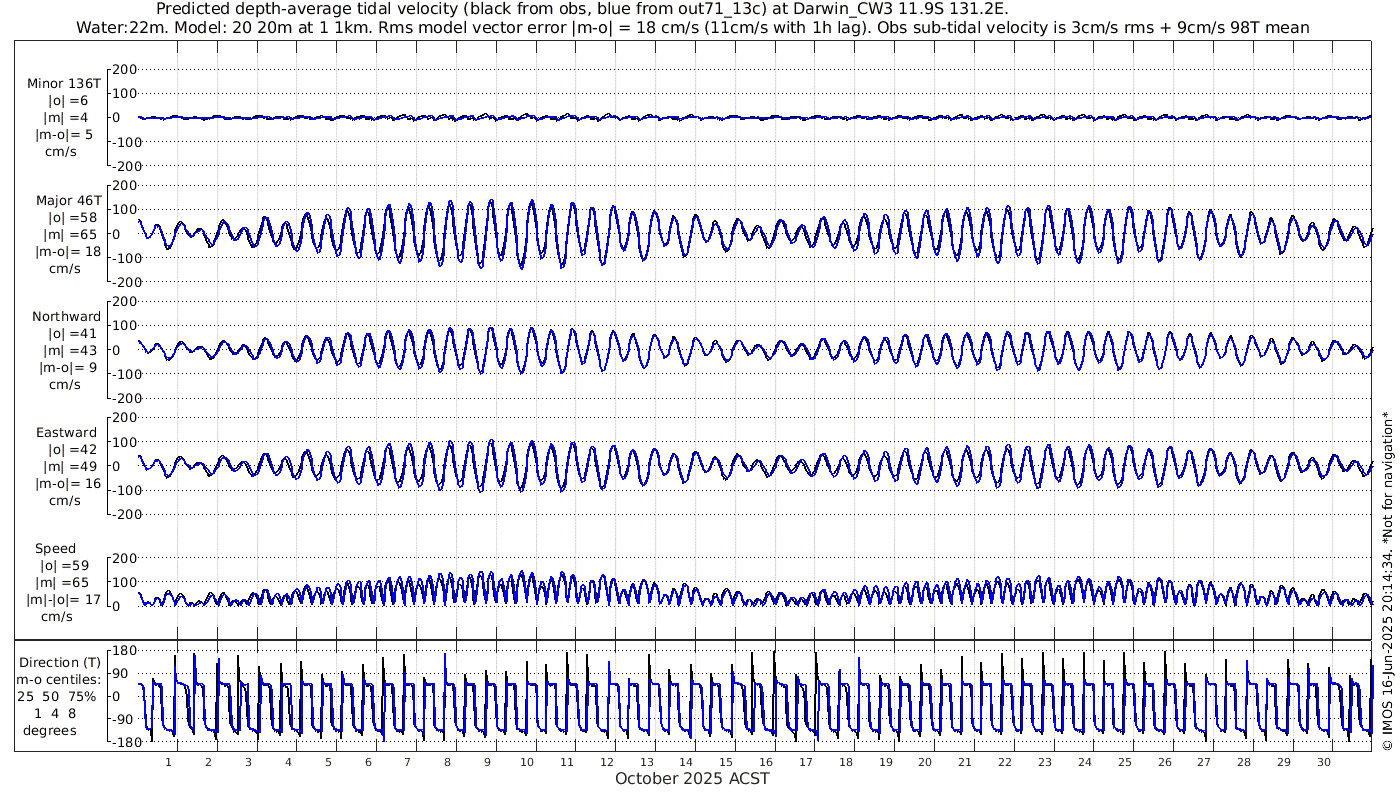Click the 180 tick on Direction axis

(123, 650)
